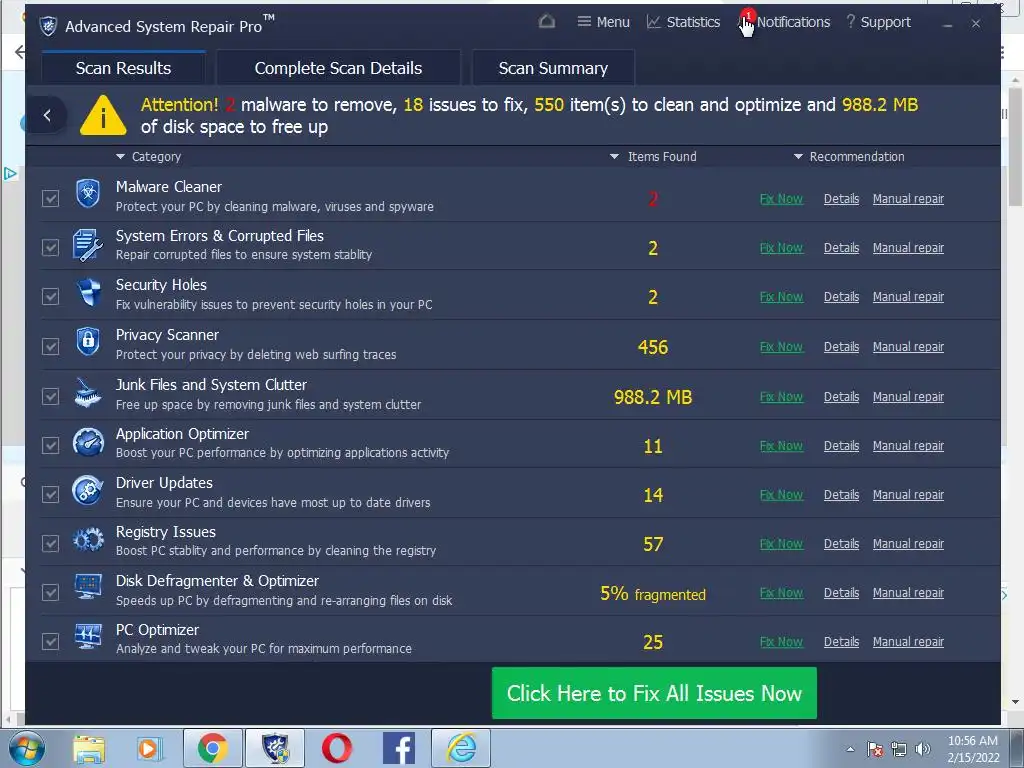Open Google Chrome from the taskbar
This screenshot has width=1024, height=768.
coord(212,748)
